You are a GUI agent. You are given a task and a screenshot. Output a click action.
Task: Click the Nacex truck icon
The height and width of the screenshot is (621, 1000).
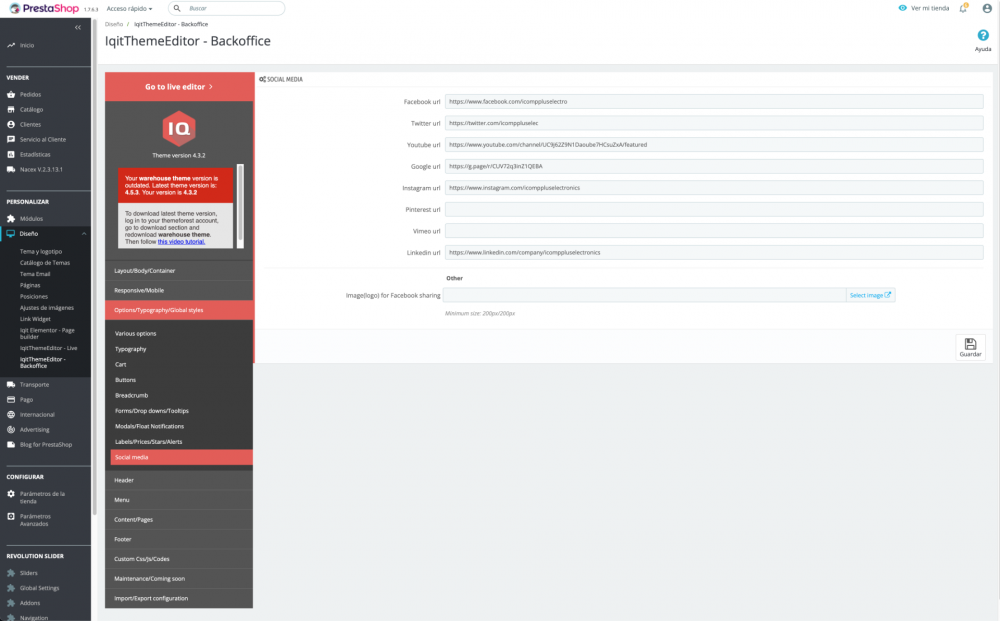tap(11, 170)
